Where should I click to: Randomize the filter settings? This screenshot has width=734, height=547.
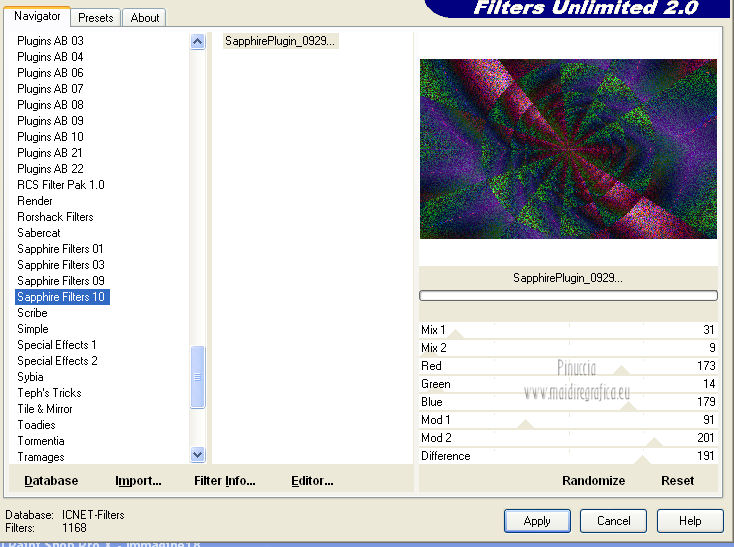tap(594, 481)
